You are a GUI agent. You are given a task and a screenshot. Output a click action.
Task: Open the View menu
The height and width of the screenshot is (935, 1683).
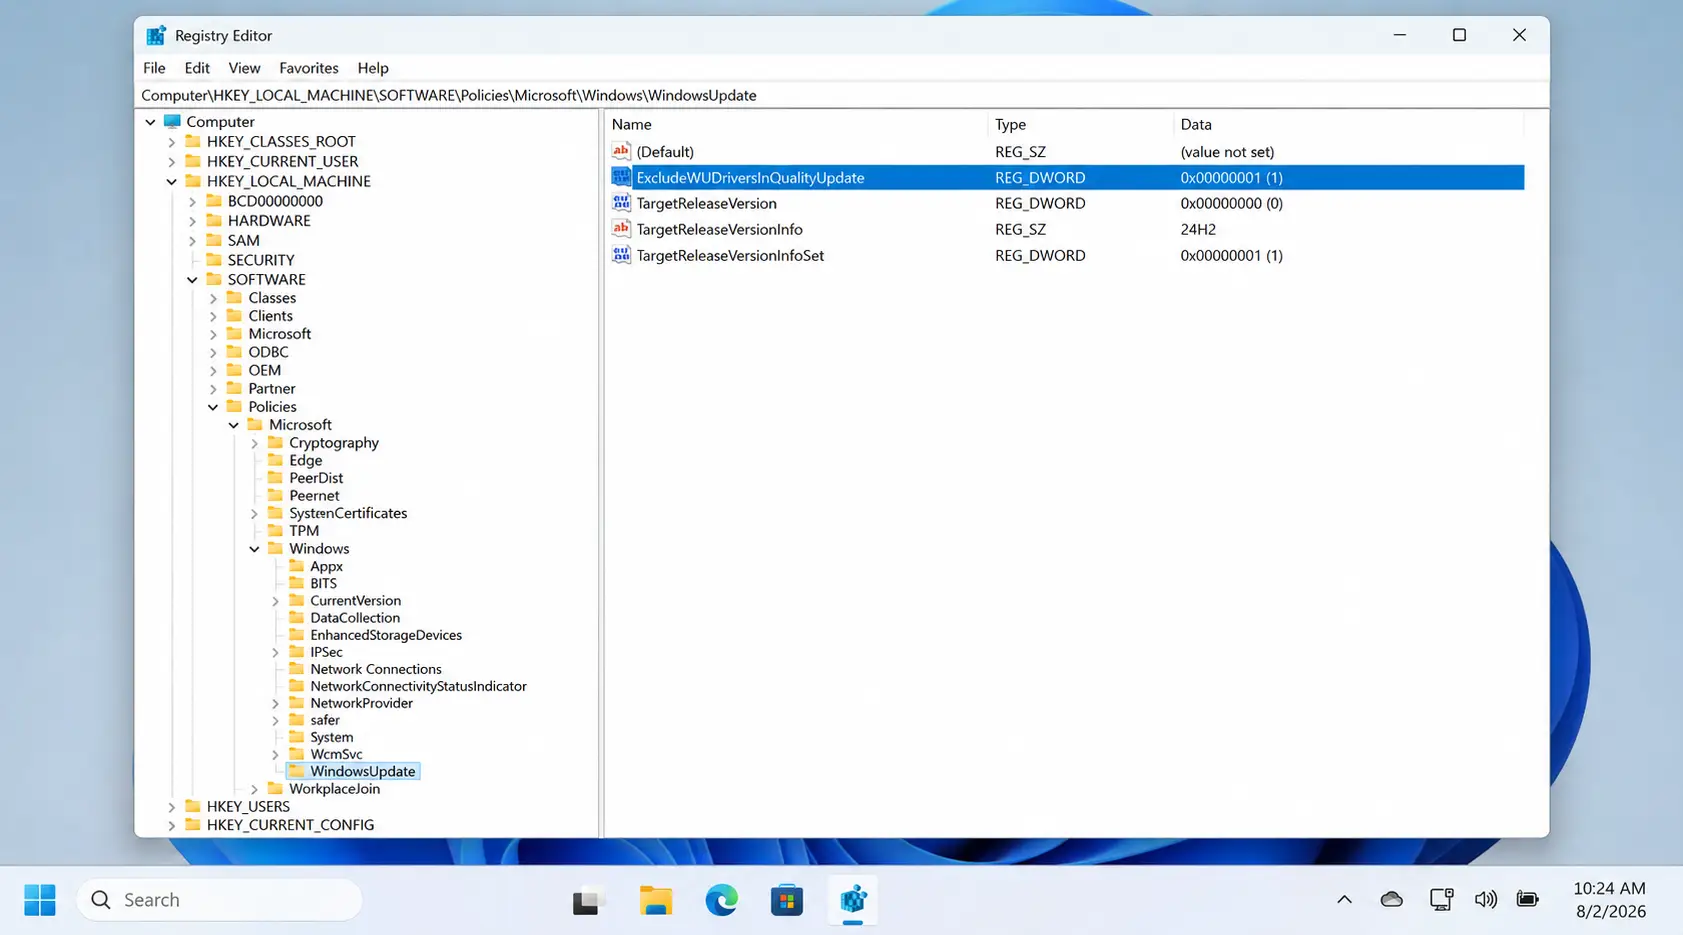[244, 68]
